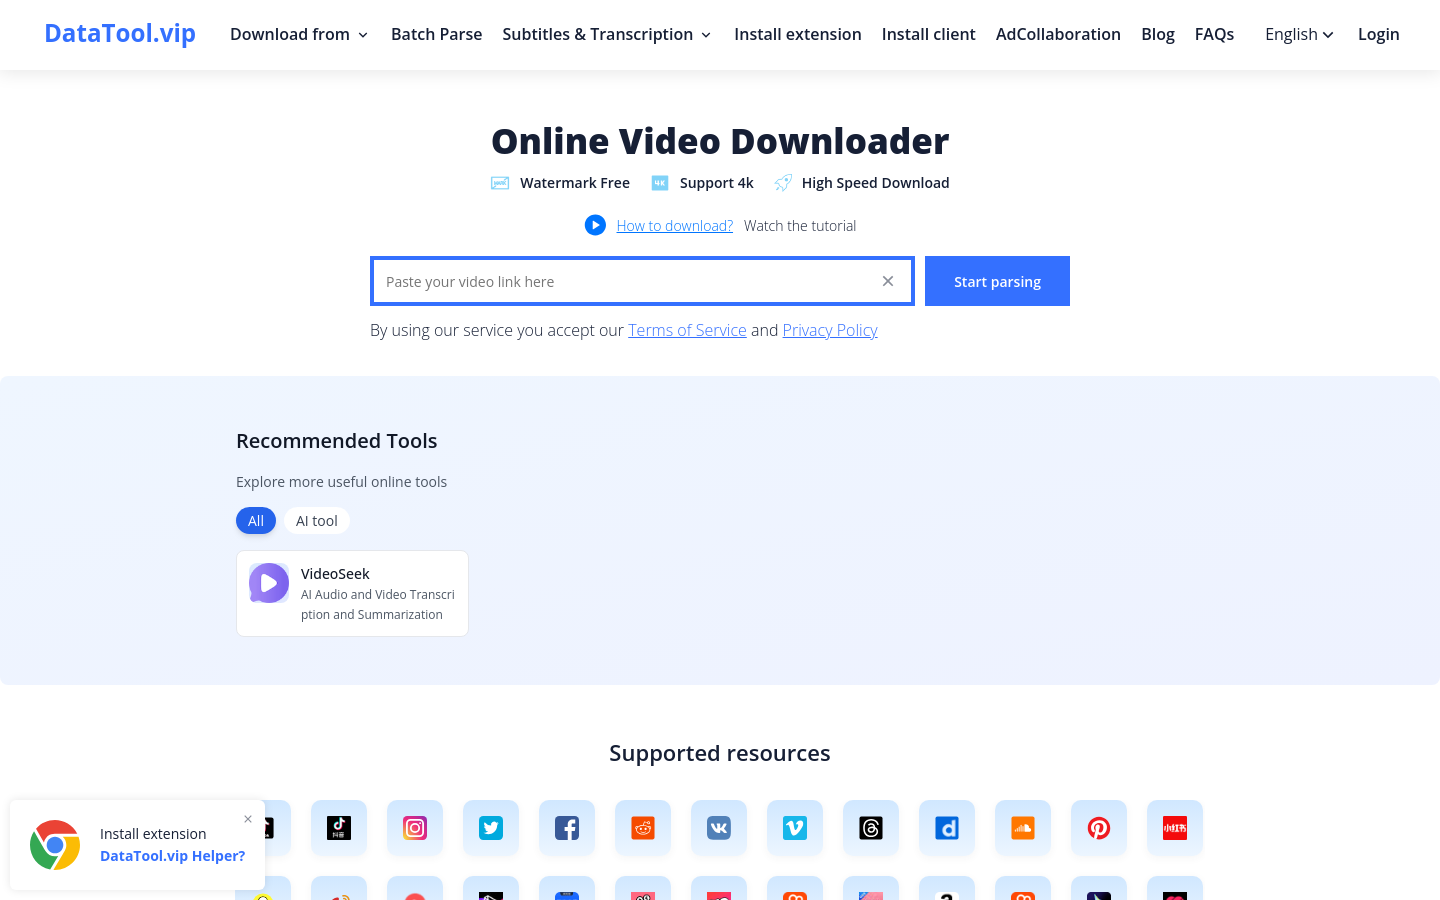This screenshot has width=1440, height=900.
Task: Open the Blog page
Action: (x=1158, y=34)
